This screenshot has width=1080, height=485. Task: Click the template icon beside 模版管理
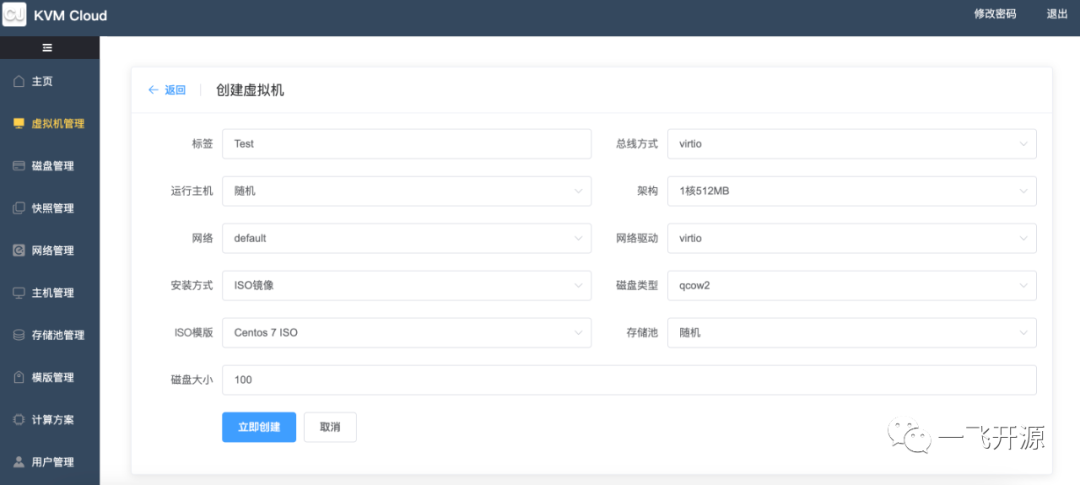coord(19,378)
